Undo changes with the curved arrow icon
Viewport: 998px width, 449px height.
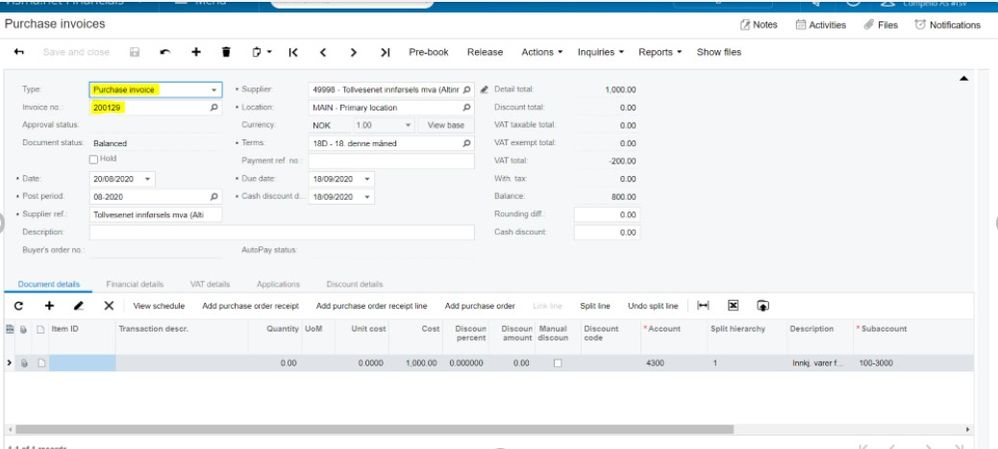pos(165,52)
